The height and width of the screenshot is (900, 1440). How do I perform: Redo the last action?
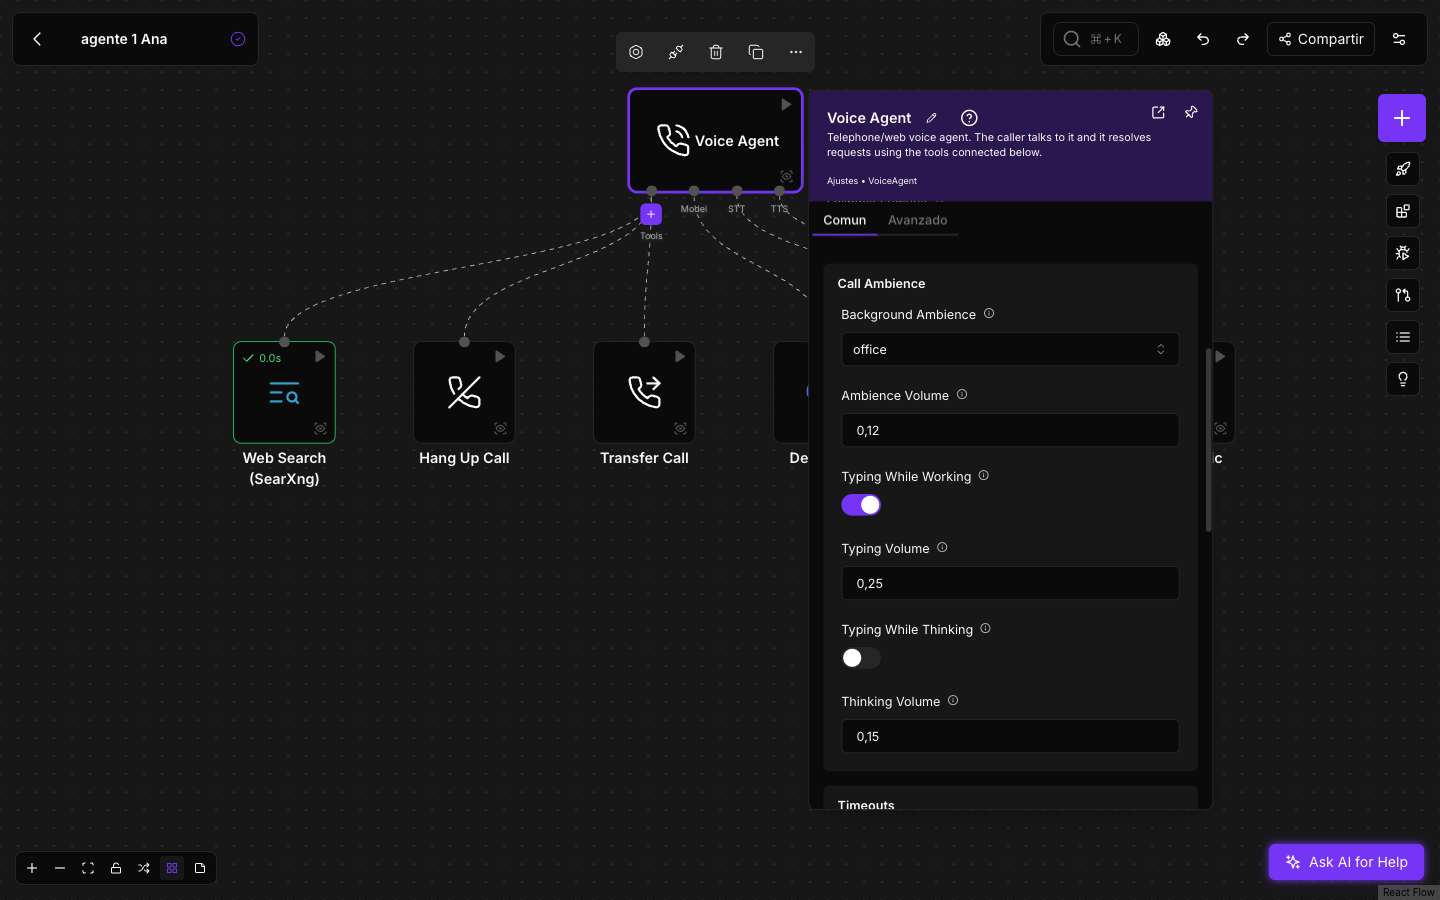tap(1243, 39)
